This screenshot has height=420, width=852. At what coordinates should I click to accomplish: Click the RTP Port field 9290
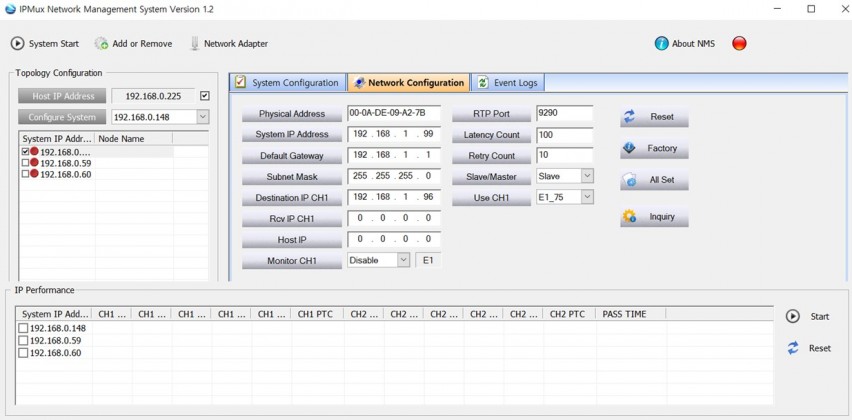(564, 113)
